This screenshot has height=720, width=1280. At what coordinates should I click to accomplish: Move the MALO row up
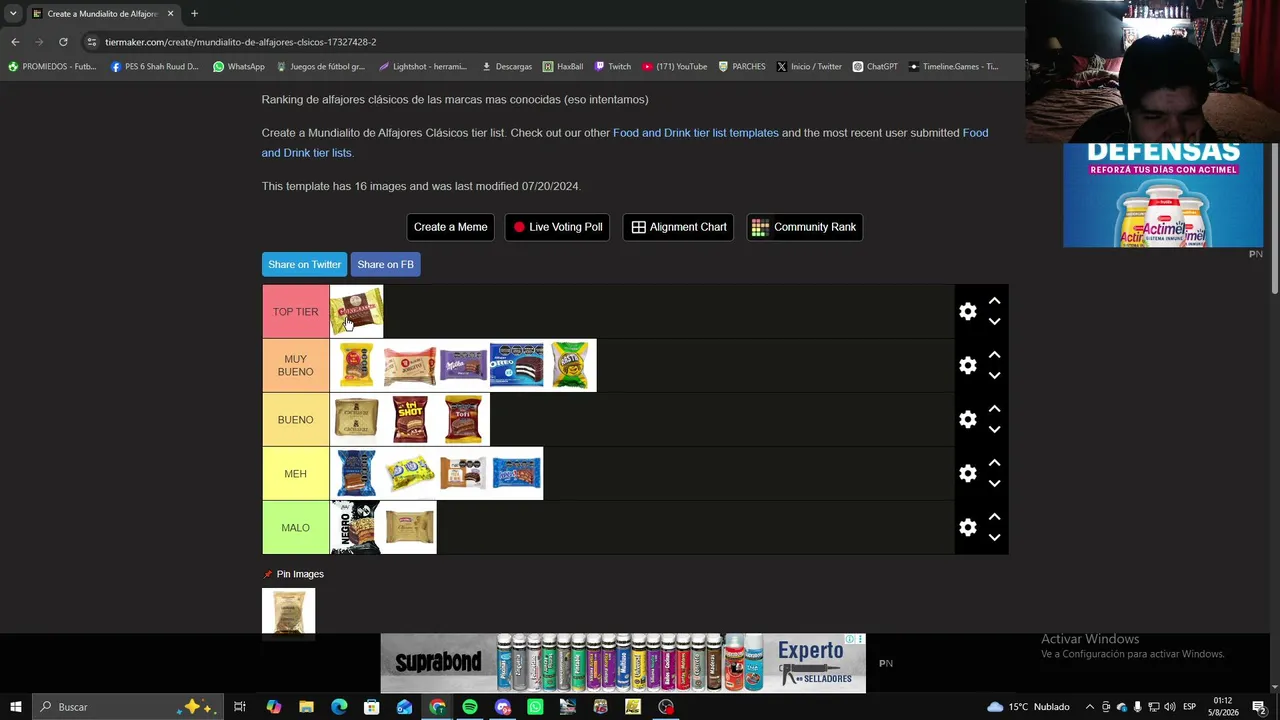994,517
